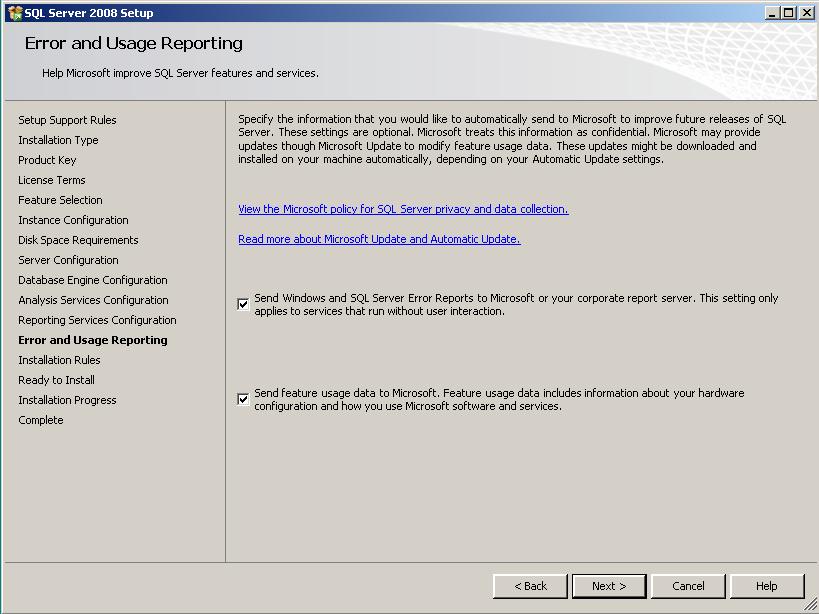Select the Installation Rules step
Screen dimensions: 819x614
pos(59,360)
